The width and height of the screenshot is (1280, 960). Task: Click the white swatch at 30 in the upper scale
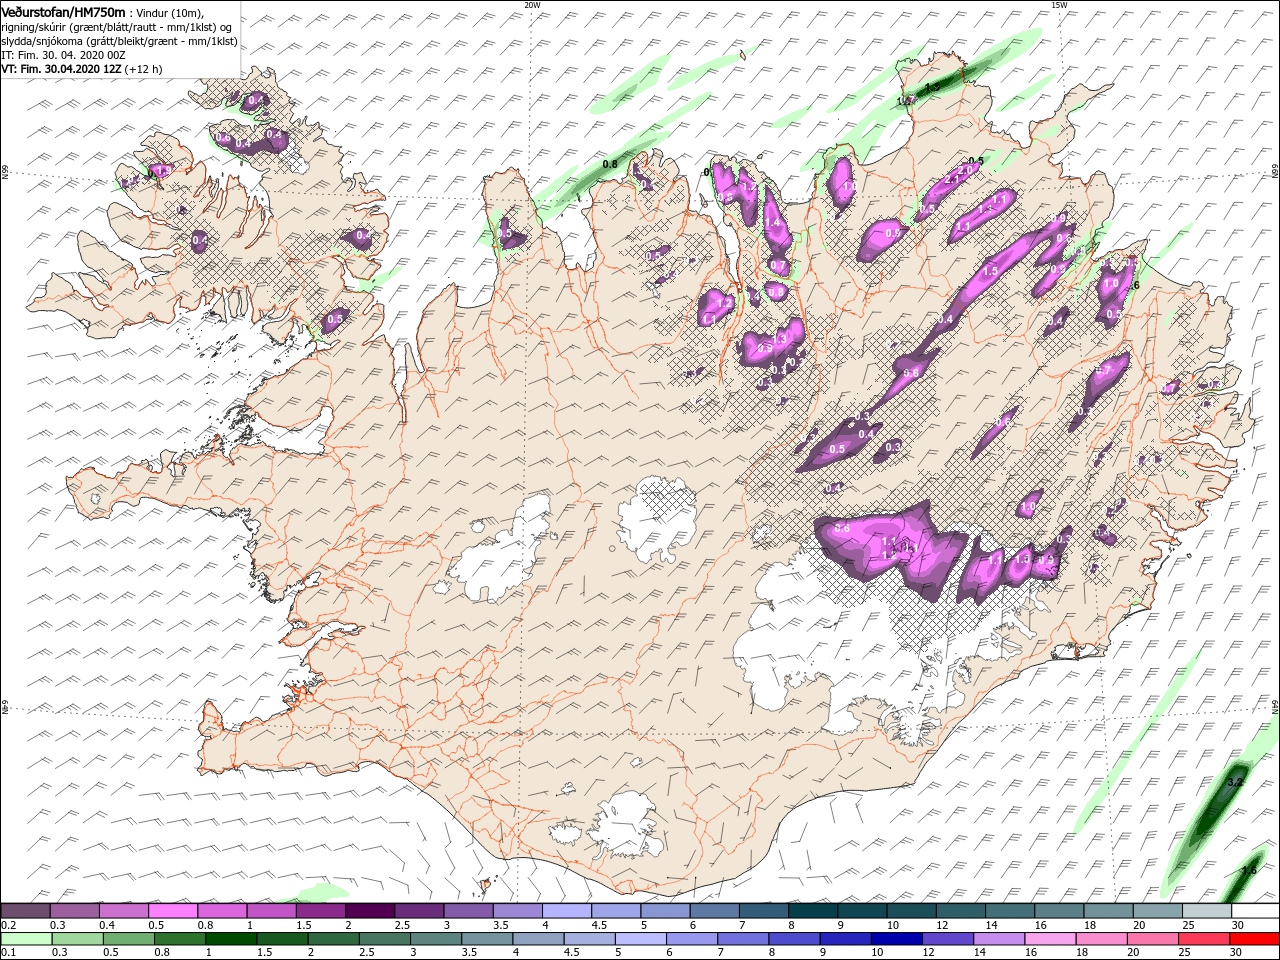[1254, 911]
